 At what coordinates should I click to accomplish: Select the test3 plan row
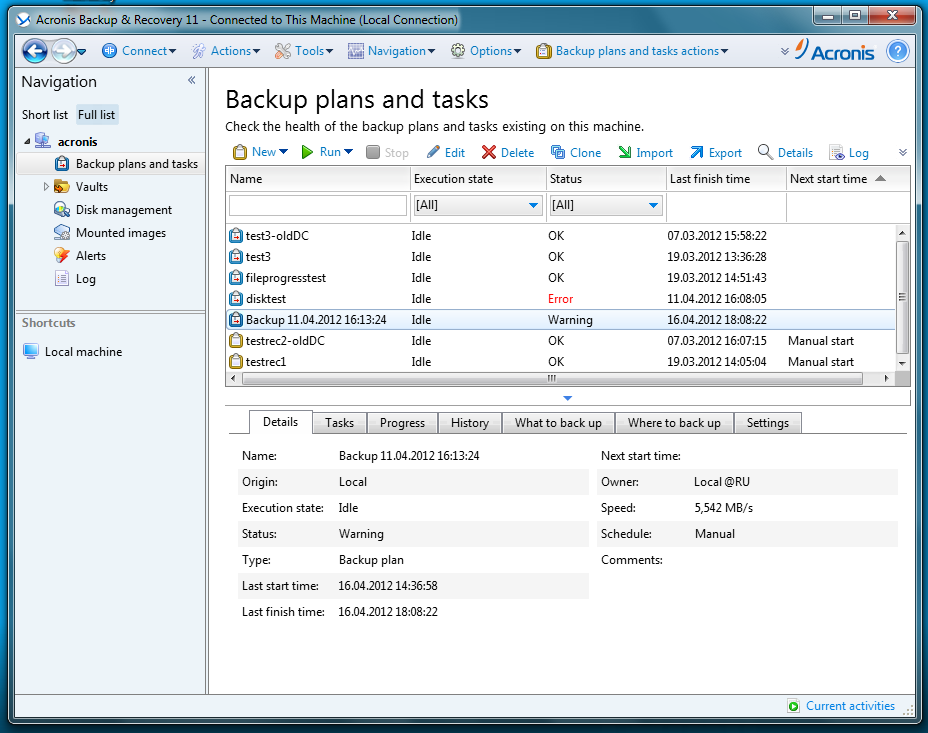[560, 257]
